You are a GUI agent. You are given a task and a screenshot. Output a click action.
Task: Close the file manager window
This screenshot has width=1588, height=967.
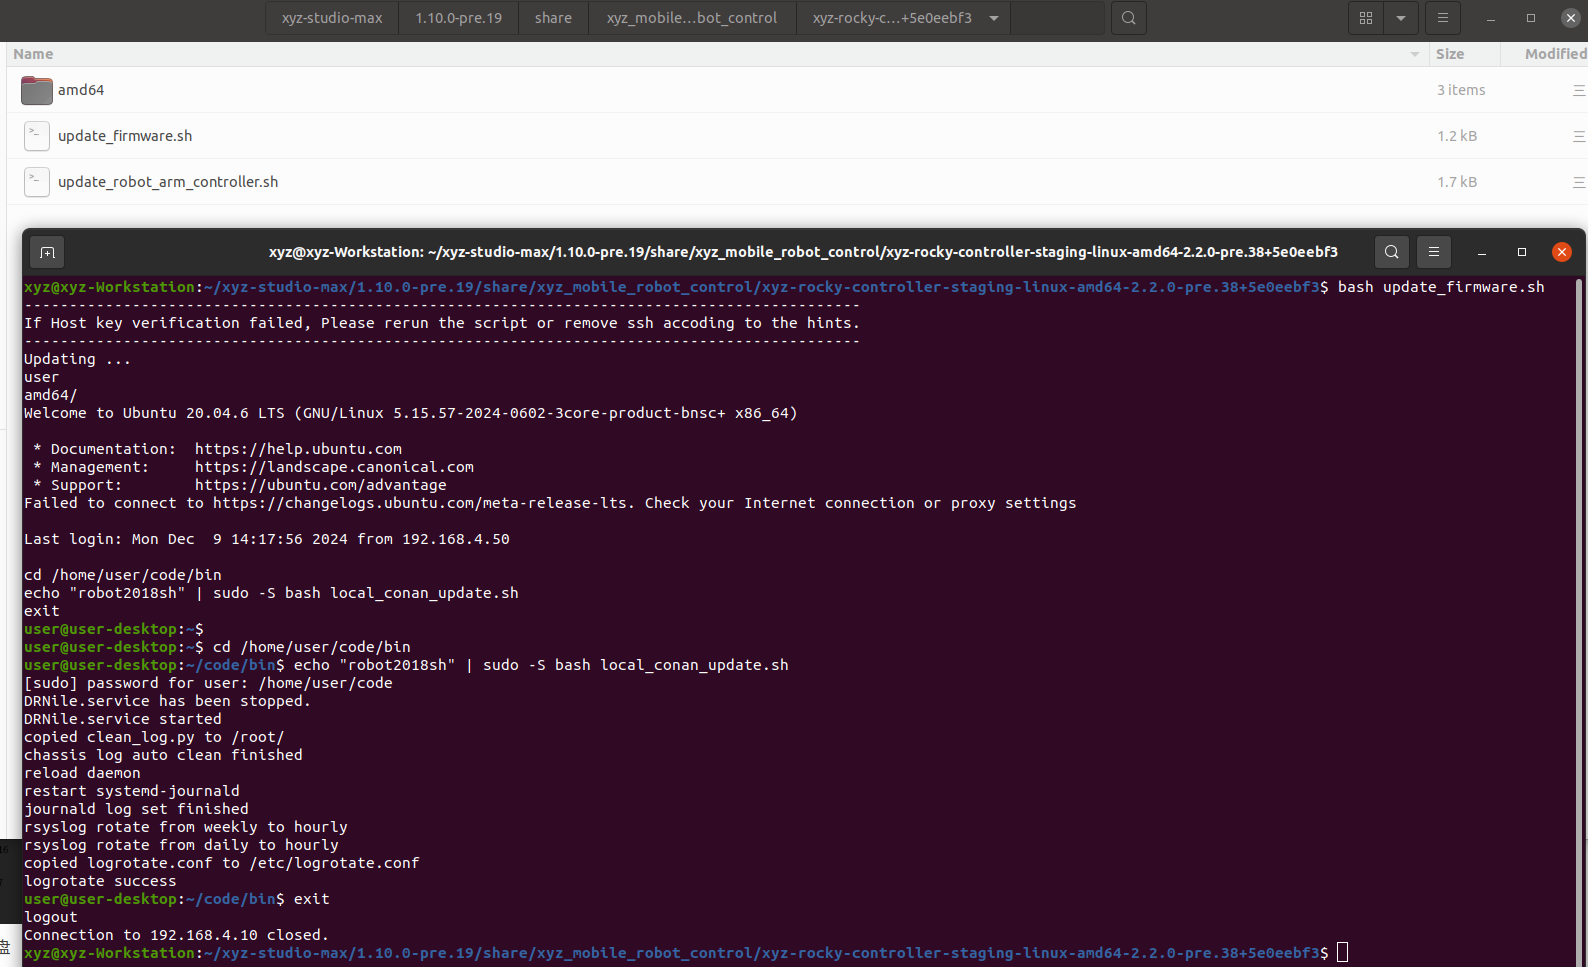[x=1570, y=18]
